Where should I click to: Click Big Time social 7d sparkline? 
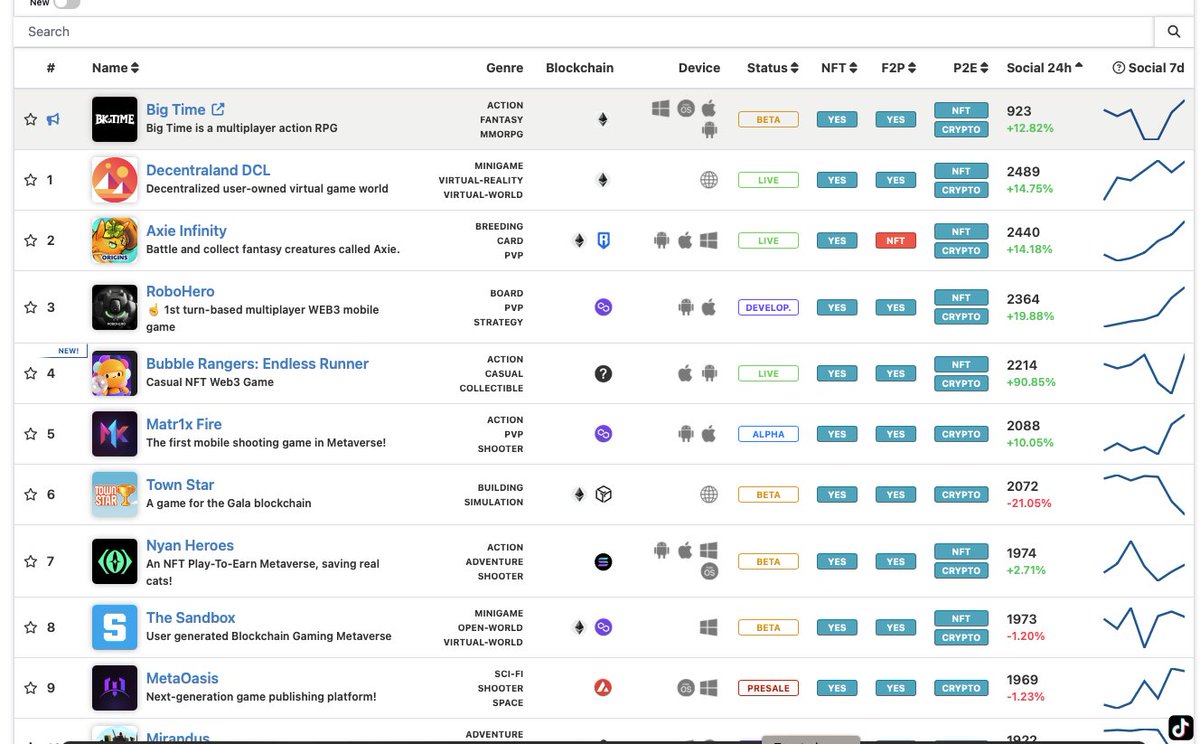click(x=1144, y=119)
